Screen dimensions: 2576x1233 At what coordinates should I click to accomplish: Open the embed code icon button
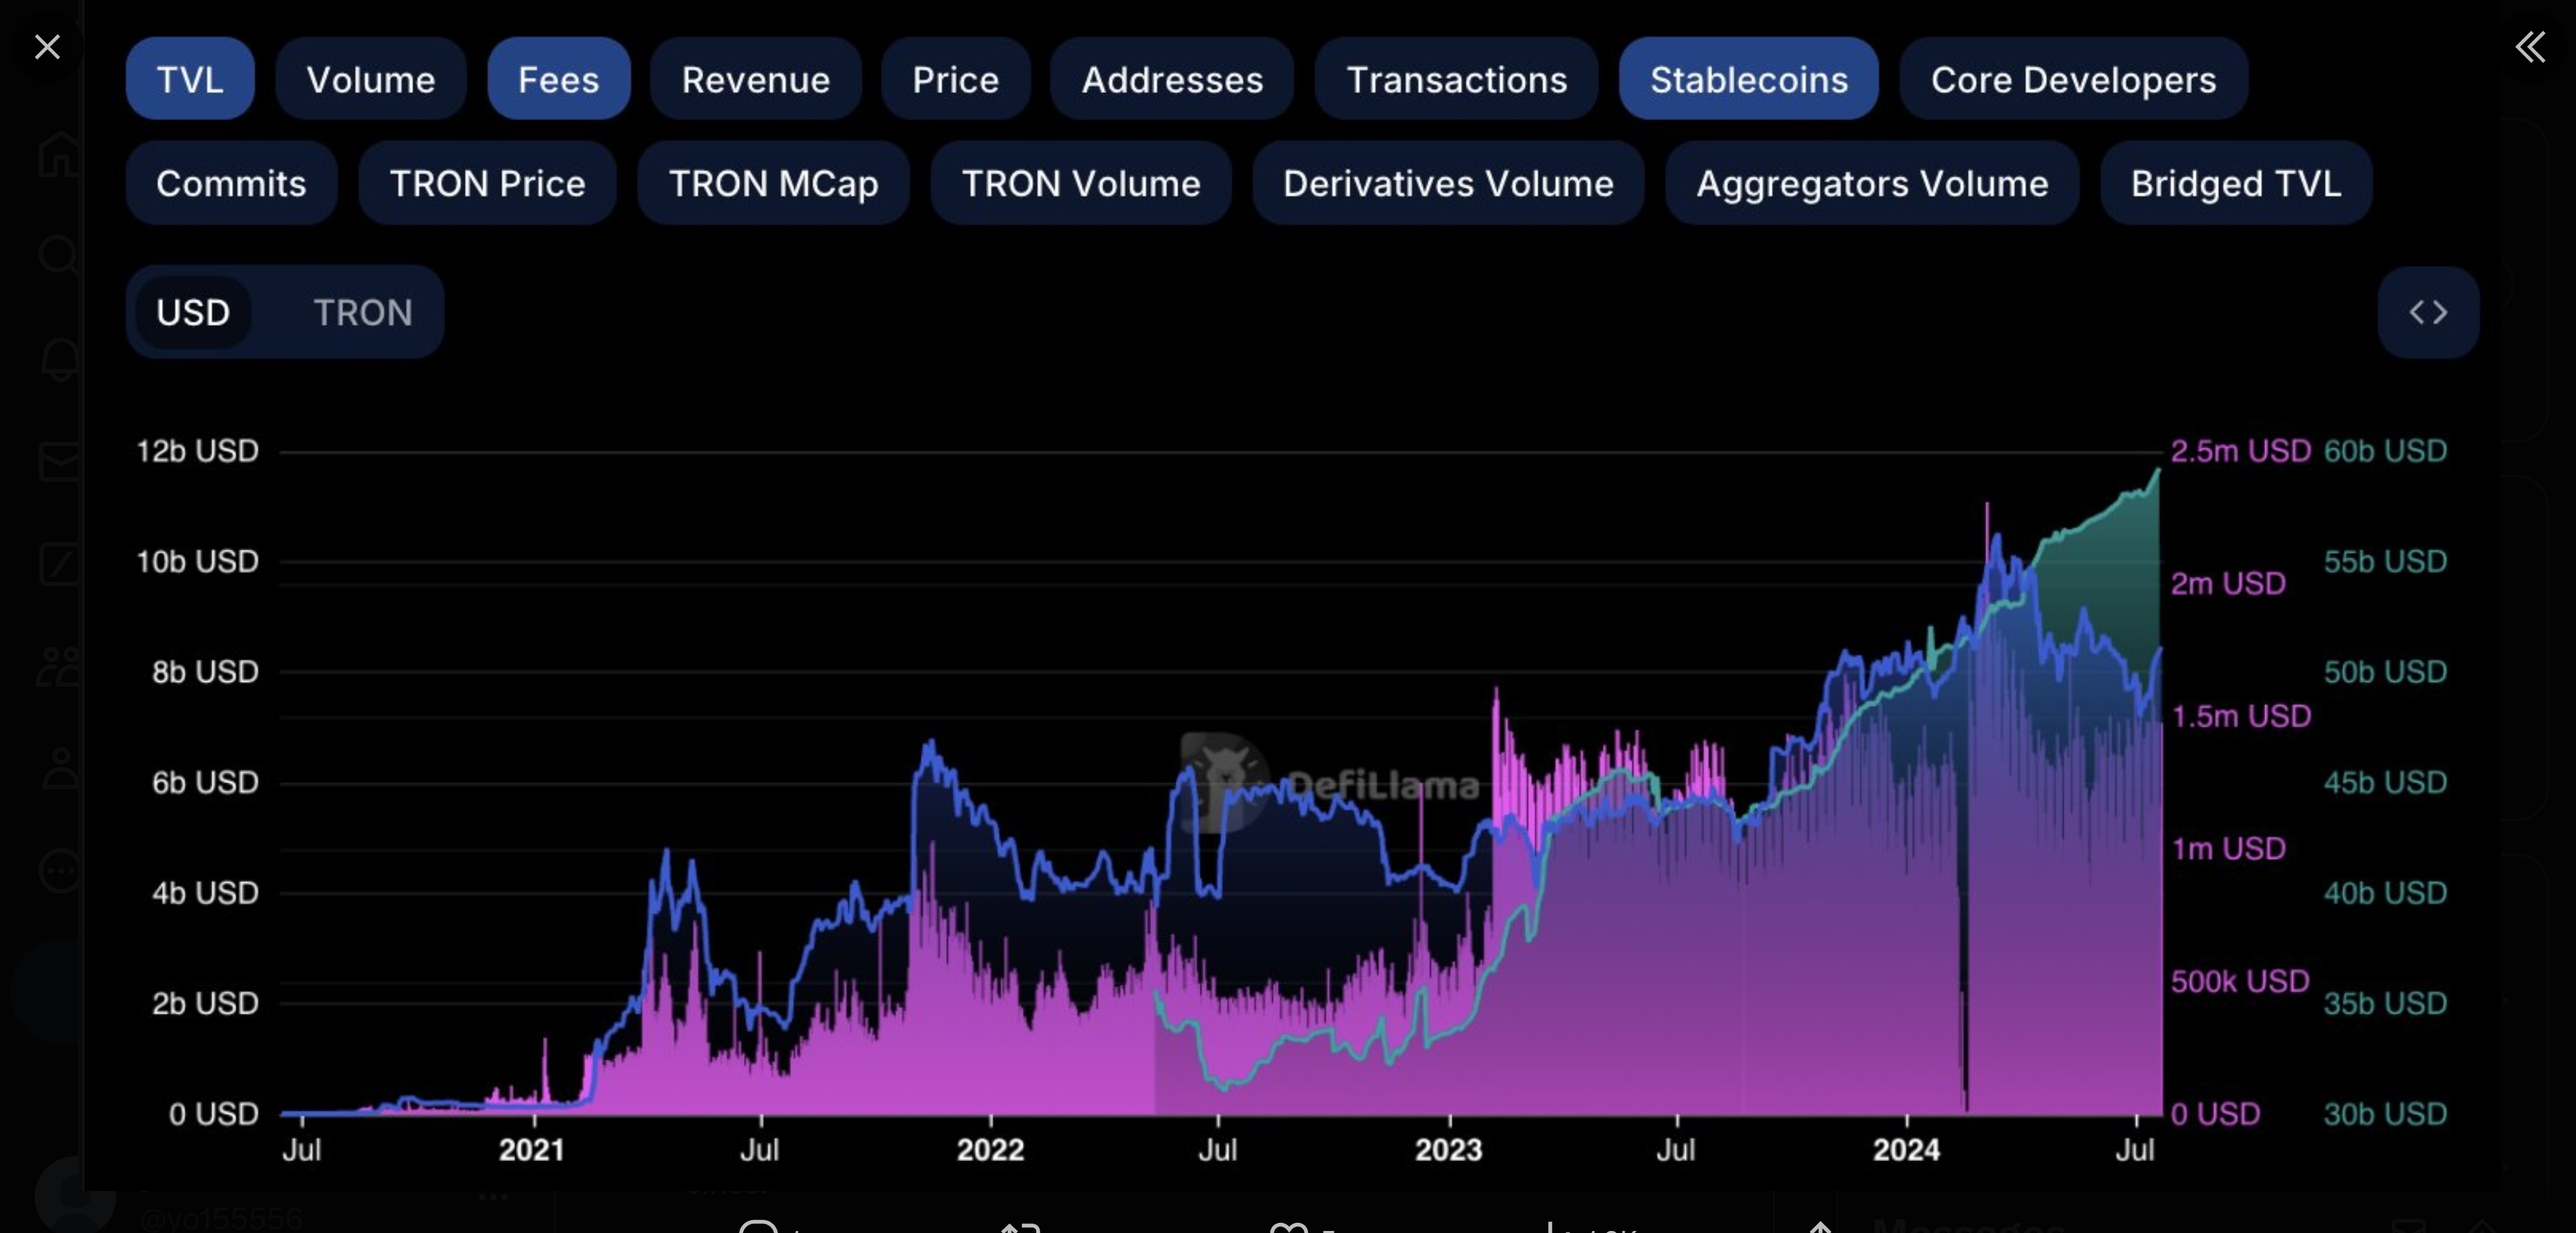pyautogui.click(x=2427, y=312)
